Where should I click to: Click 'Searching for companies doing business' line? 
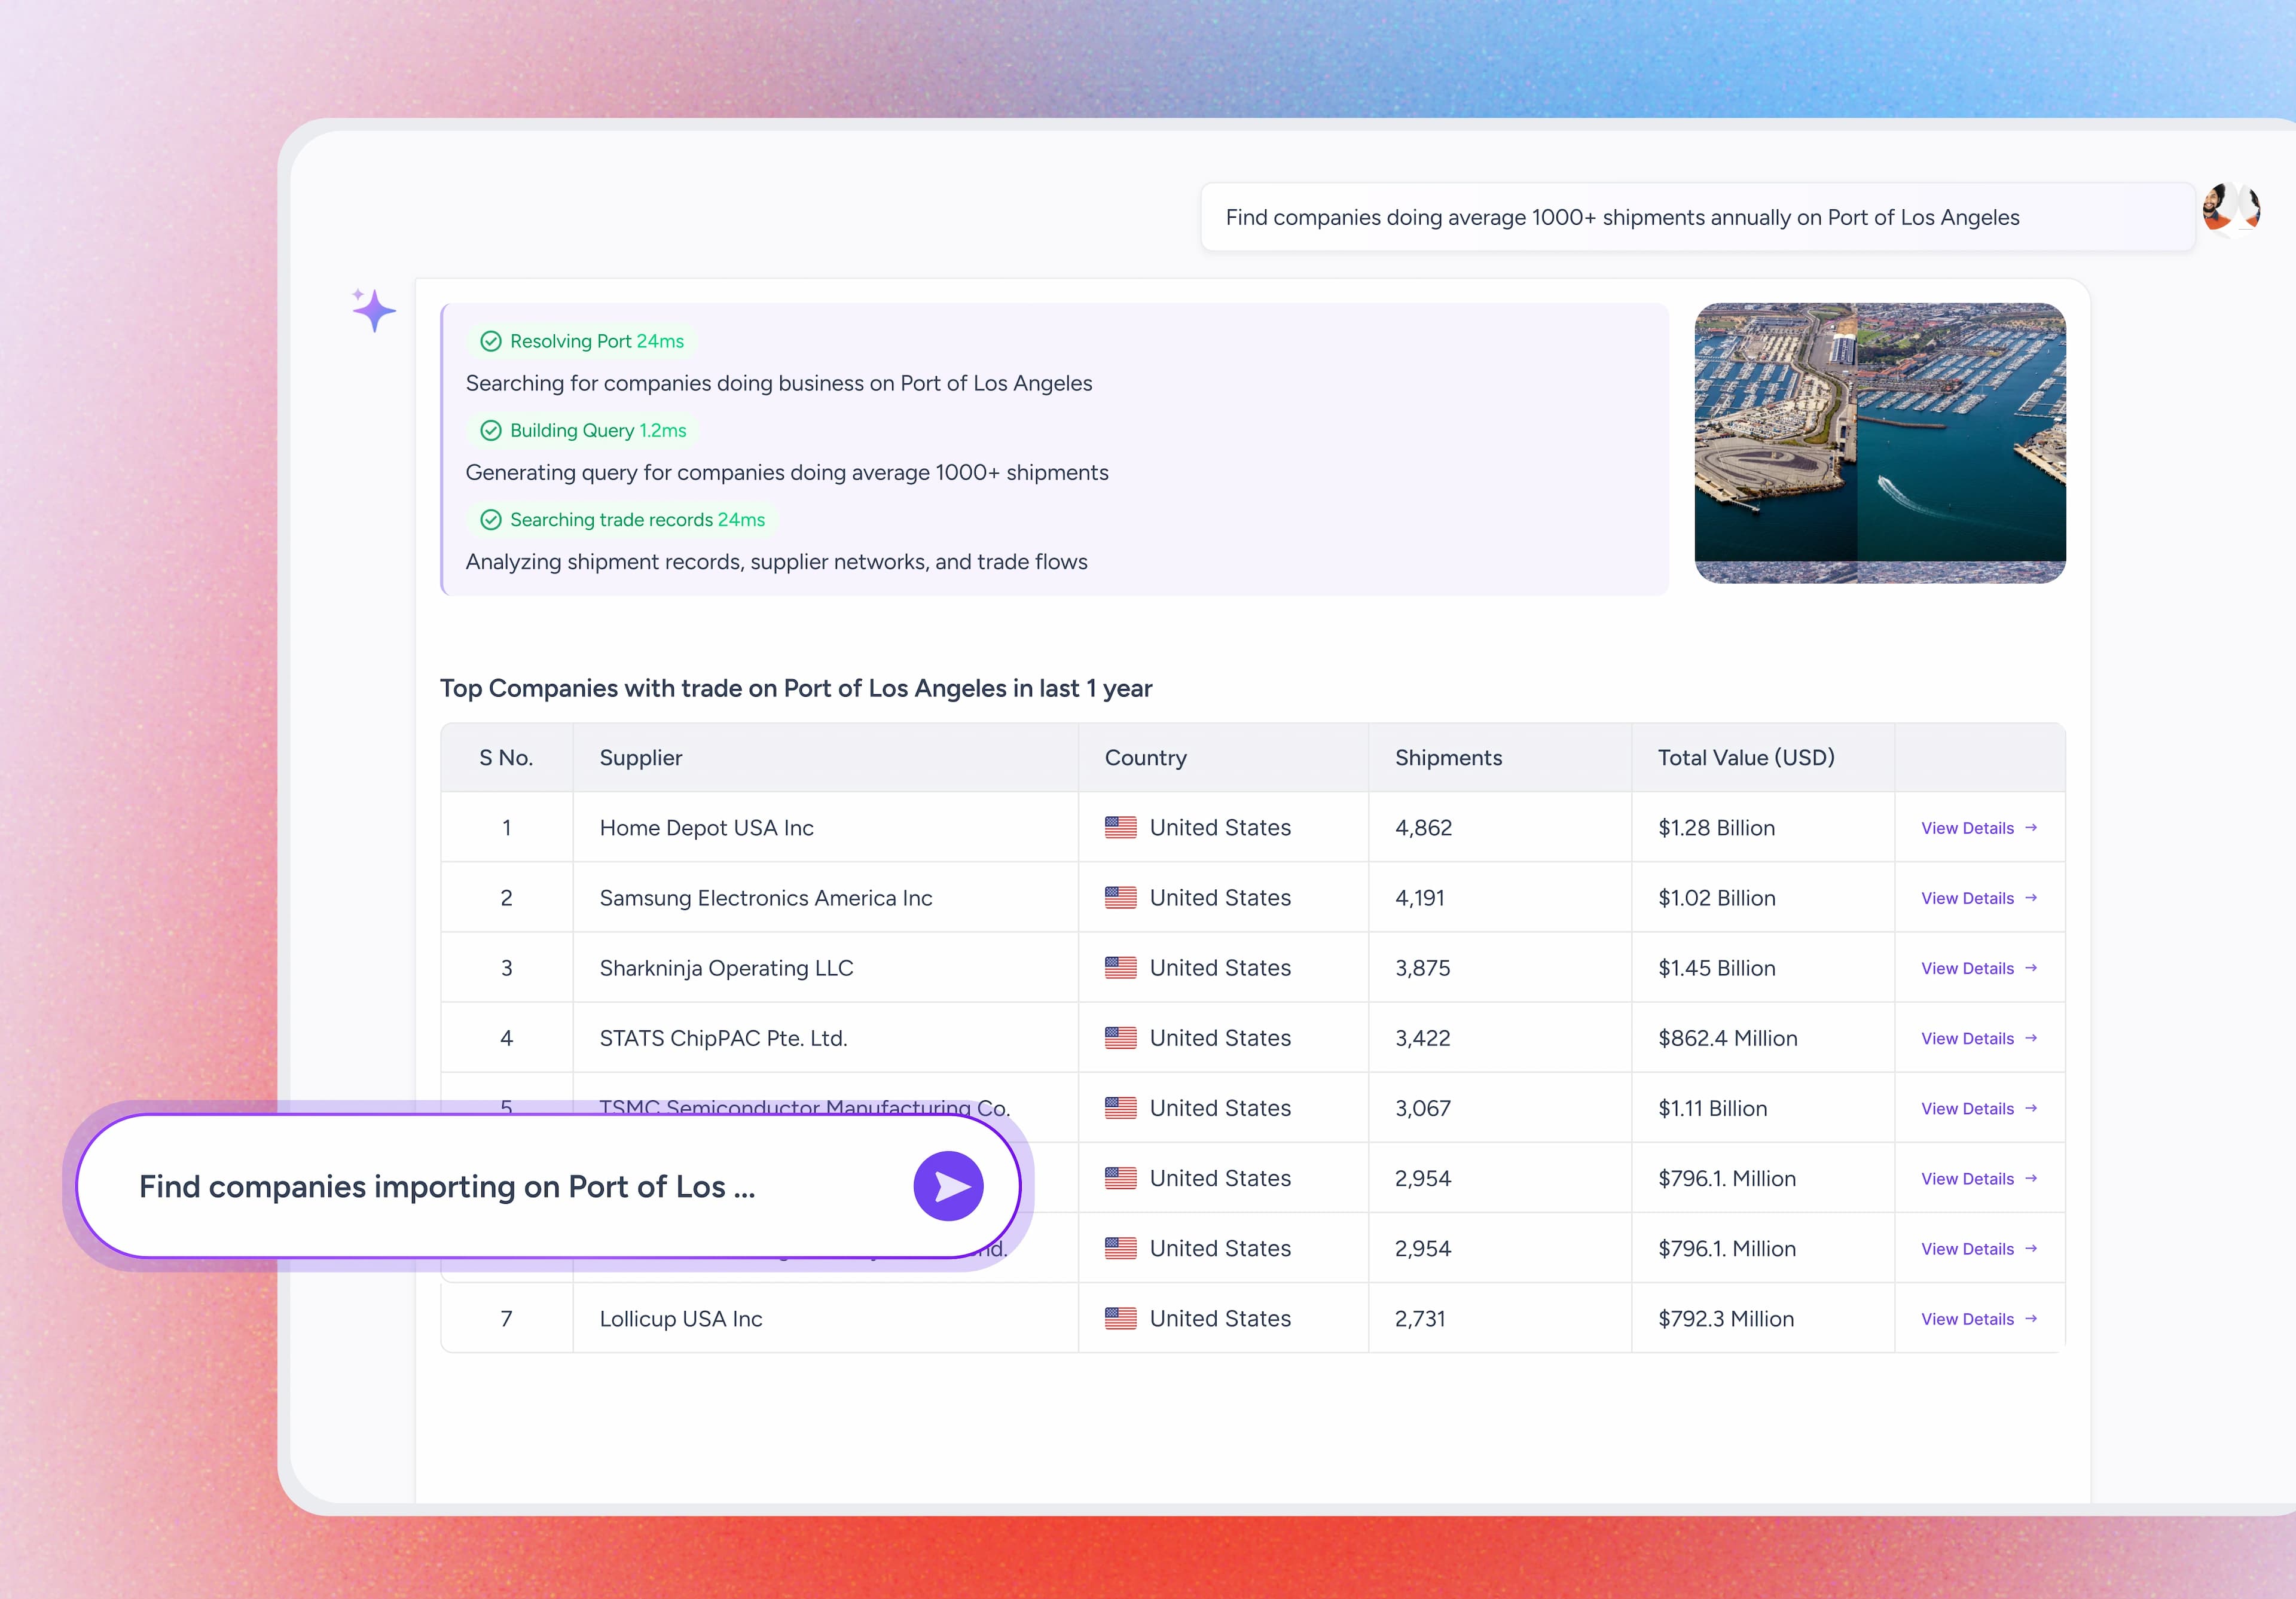(x=779, y=383)
